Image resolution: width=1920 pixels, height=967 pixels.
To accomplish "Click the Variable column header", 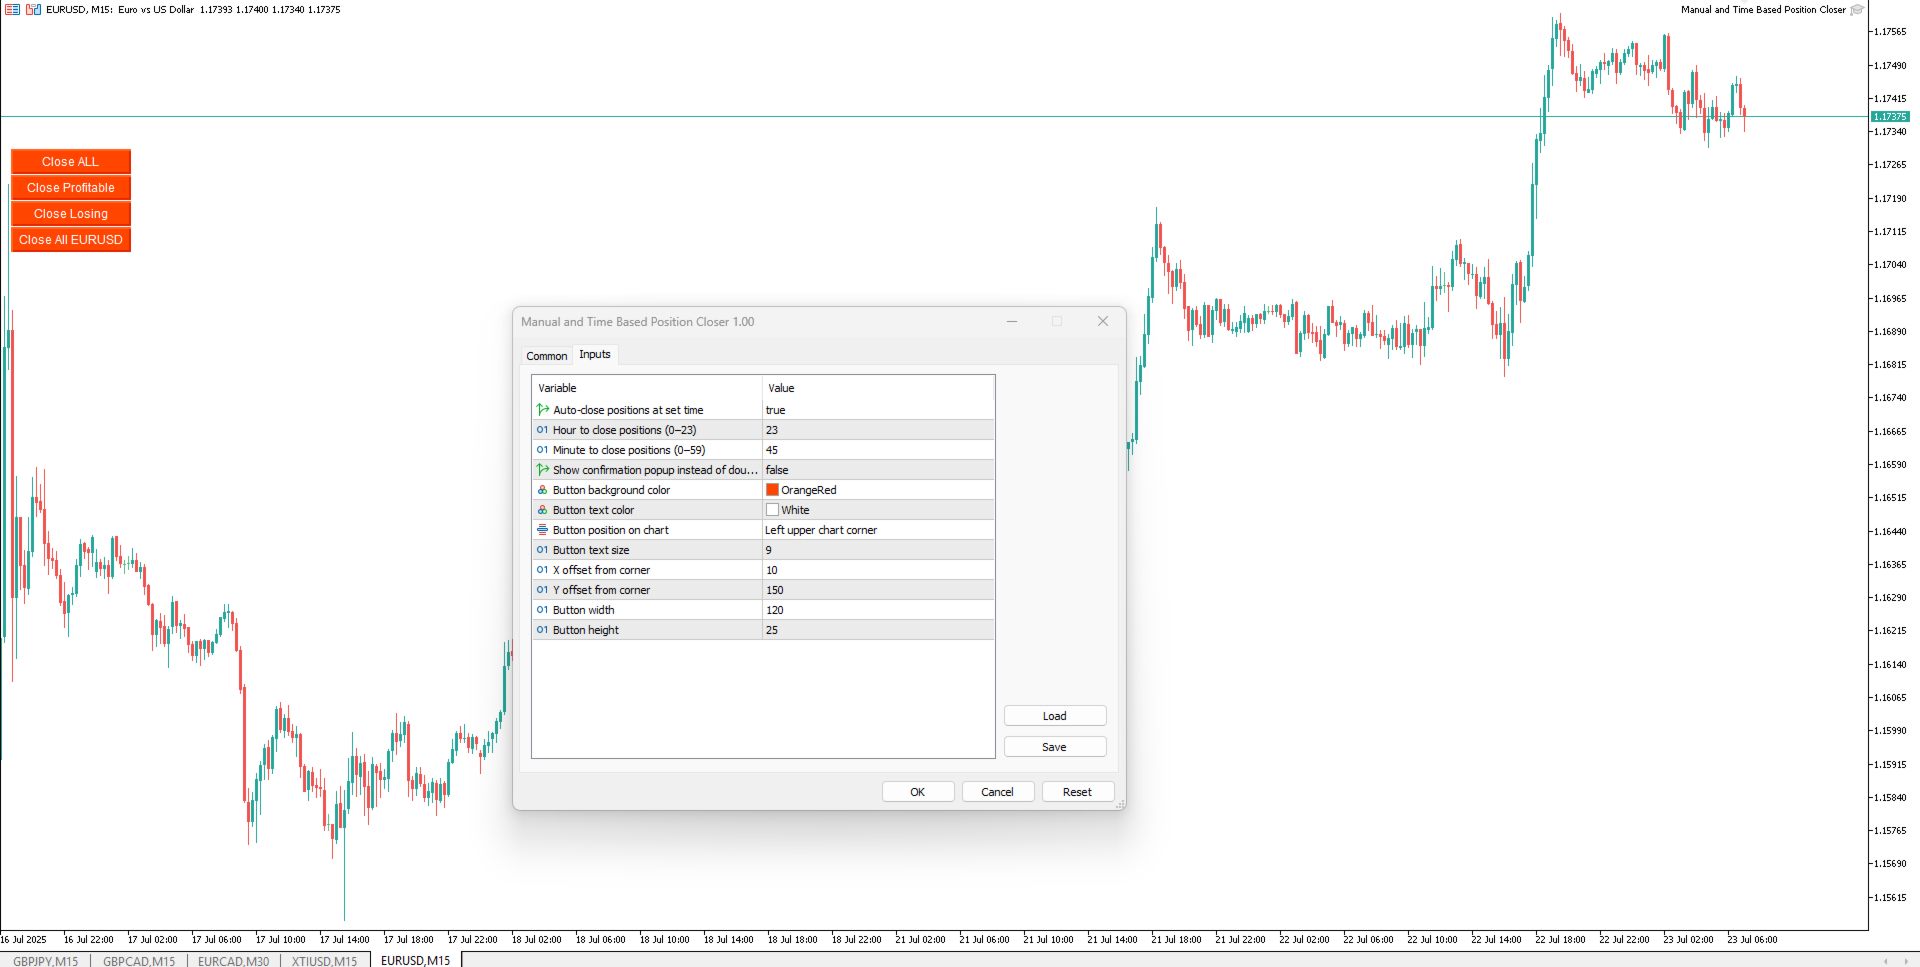I will pos(647,388).
